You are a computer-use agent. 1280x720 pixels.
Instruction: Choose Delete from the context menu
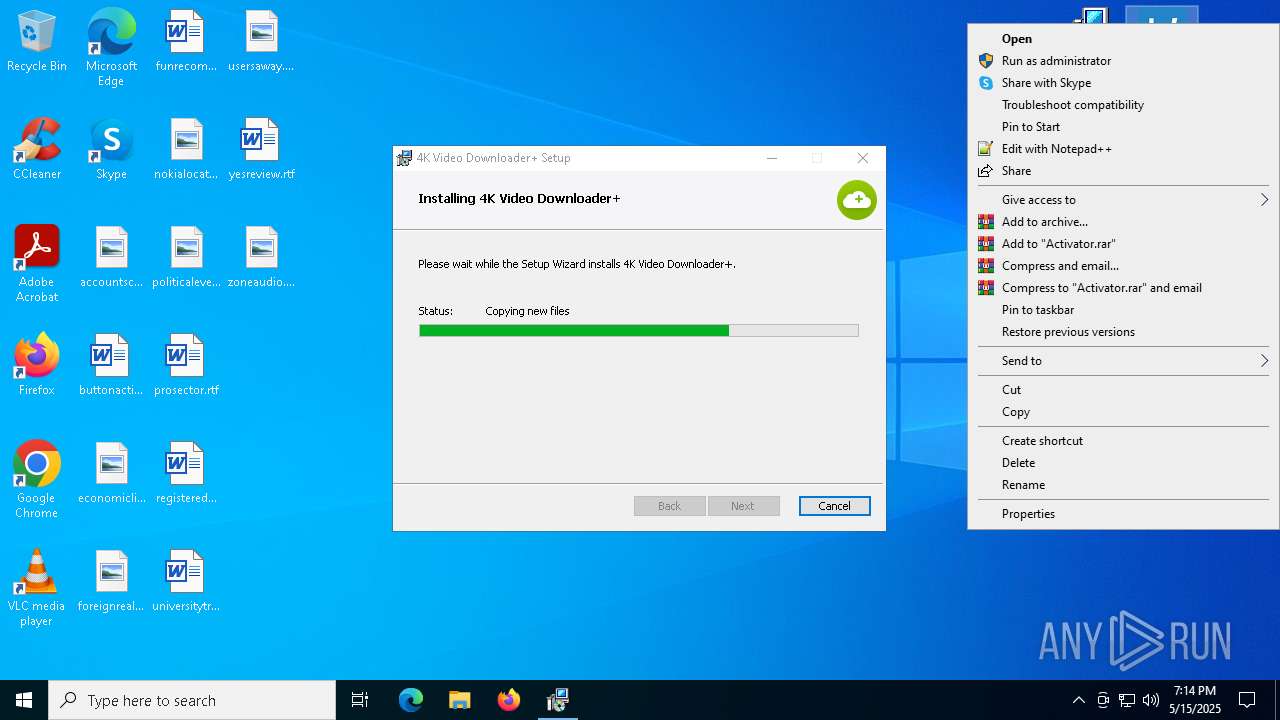pos(1123,463)
